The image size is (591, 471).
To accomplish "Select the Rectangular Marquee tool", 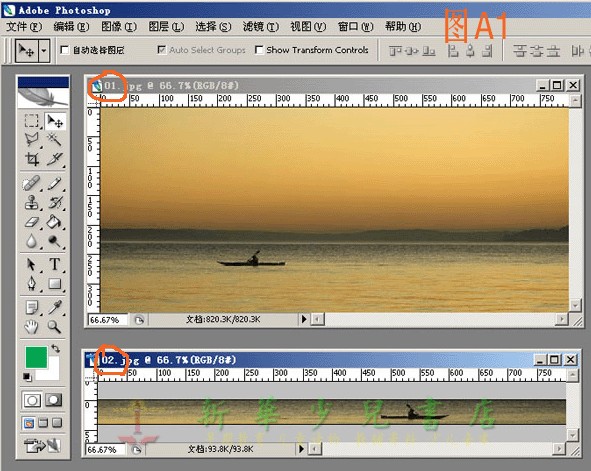I will point(32,121).
